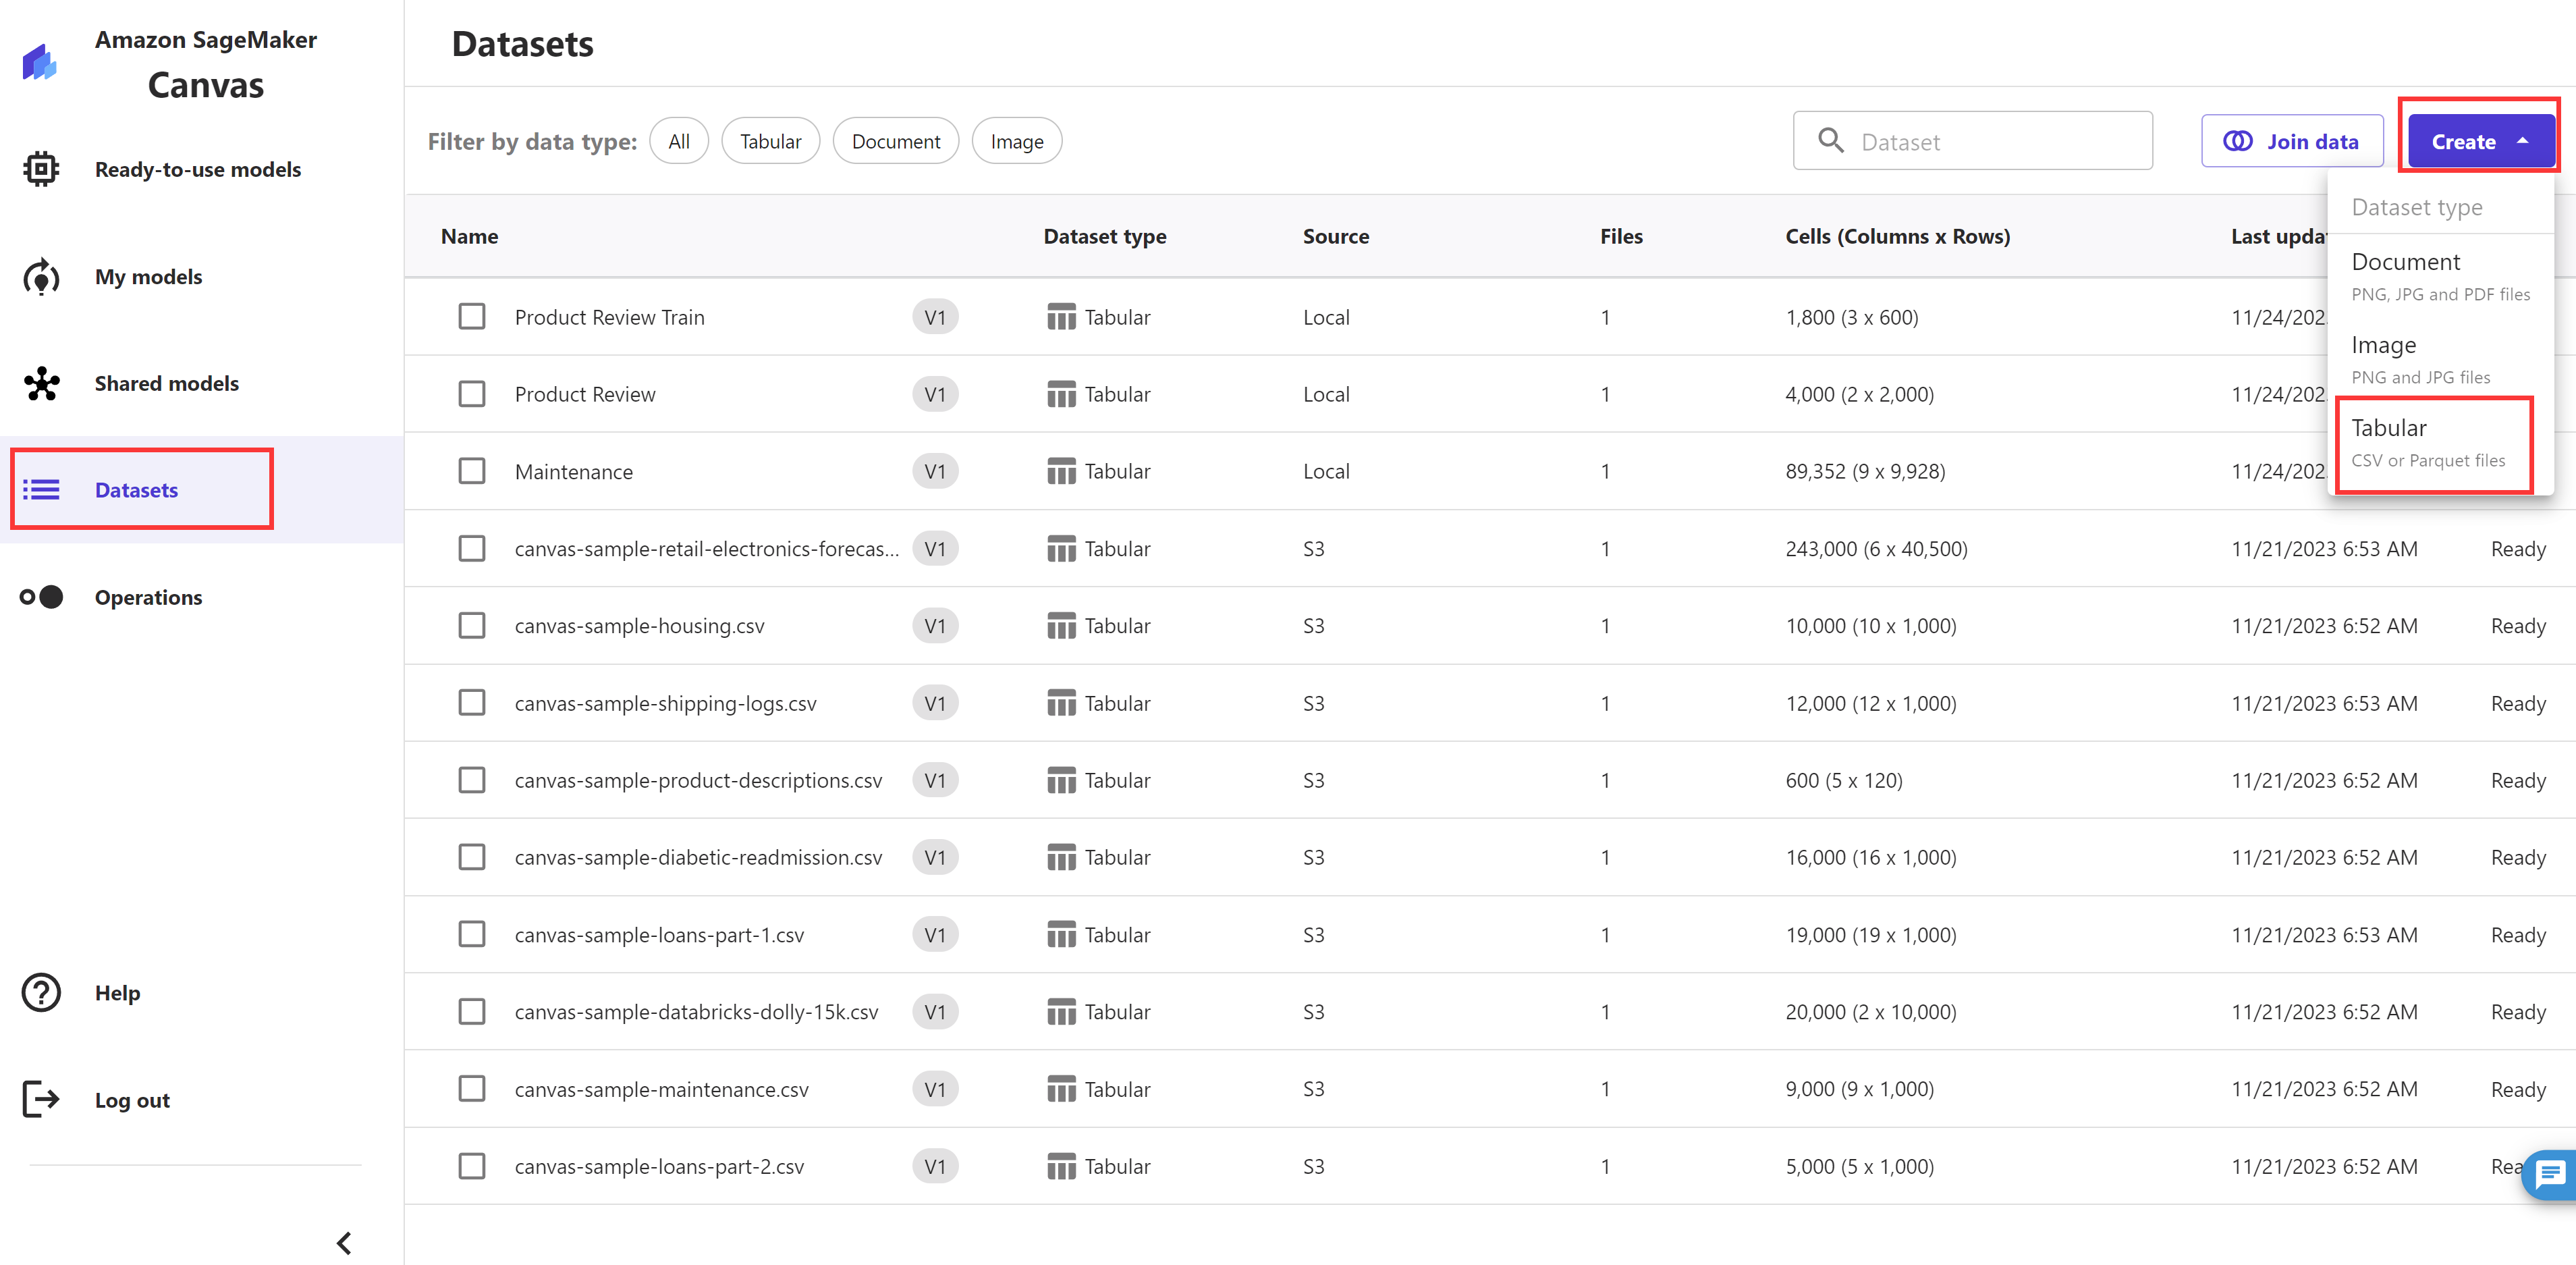Select the Maintenance dataset checkbox
Viewport: 2576px width, 1265px height.
point(471,471)
